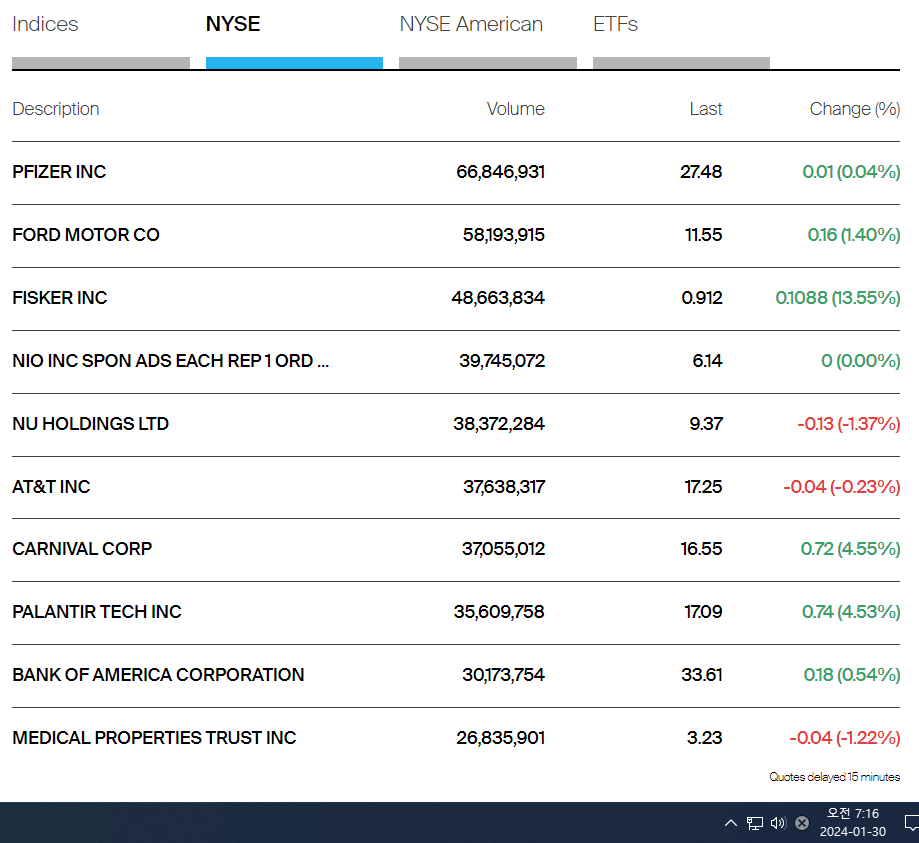Click Medical Properties last price 3.23
This screenshot has height=843, width=919.
pos(704,737)
